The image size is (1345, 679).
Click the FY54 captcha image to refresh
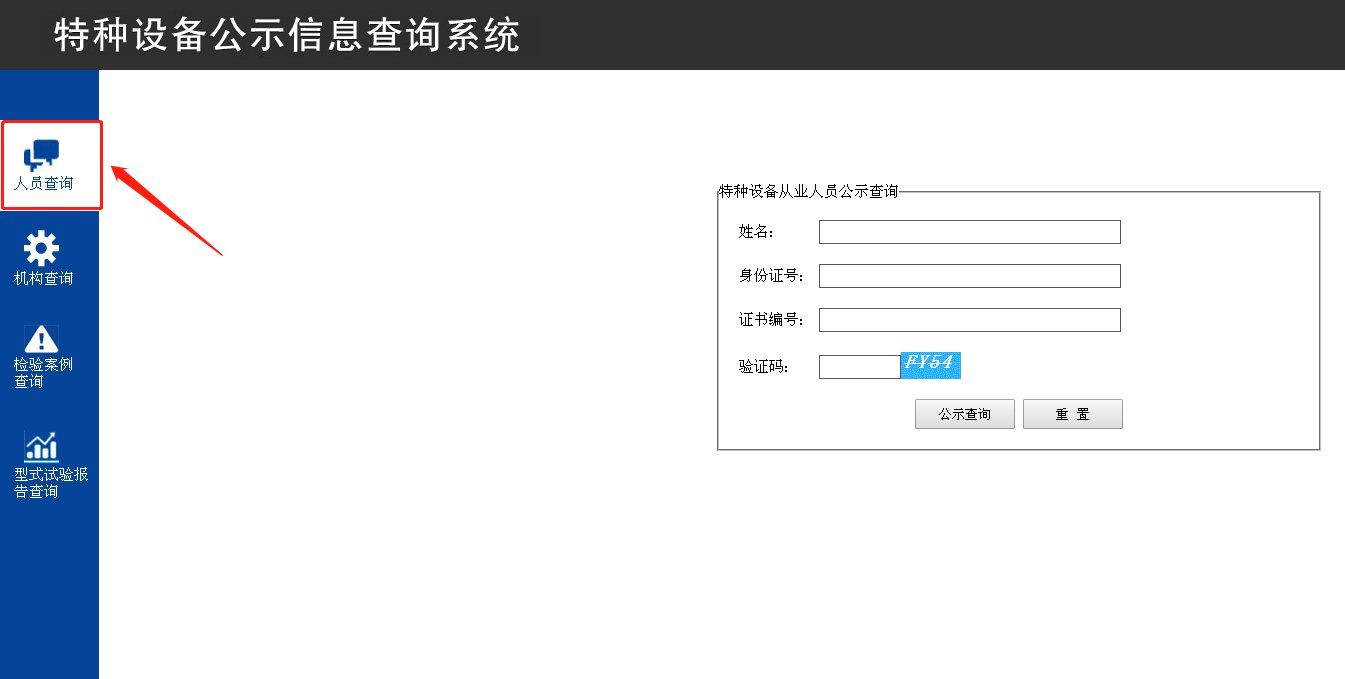tap(931, 365)
